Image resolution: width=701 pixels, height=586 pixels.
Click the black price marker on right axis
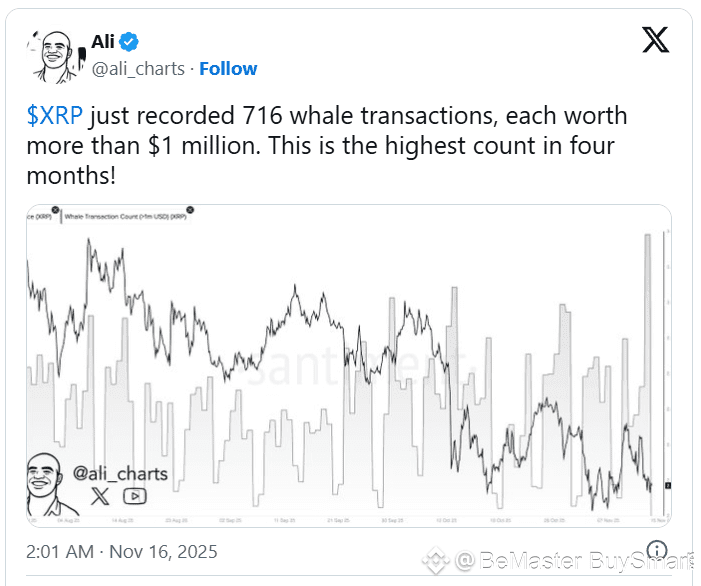668,486
